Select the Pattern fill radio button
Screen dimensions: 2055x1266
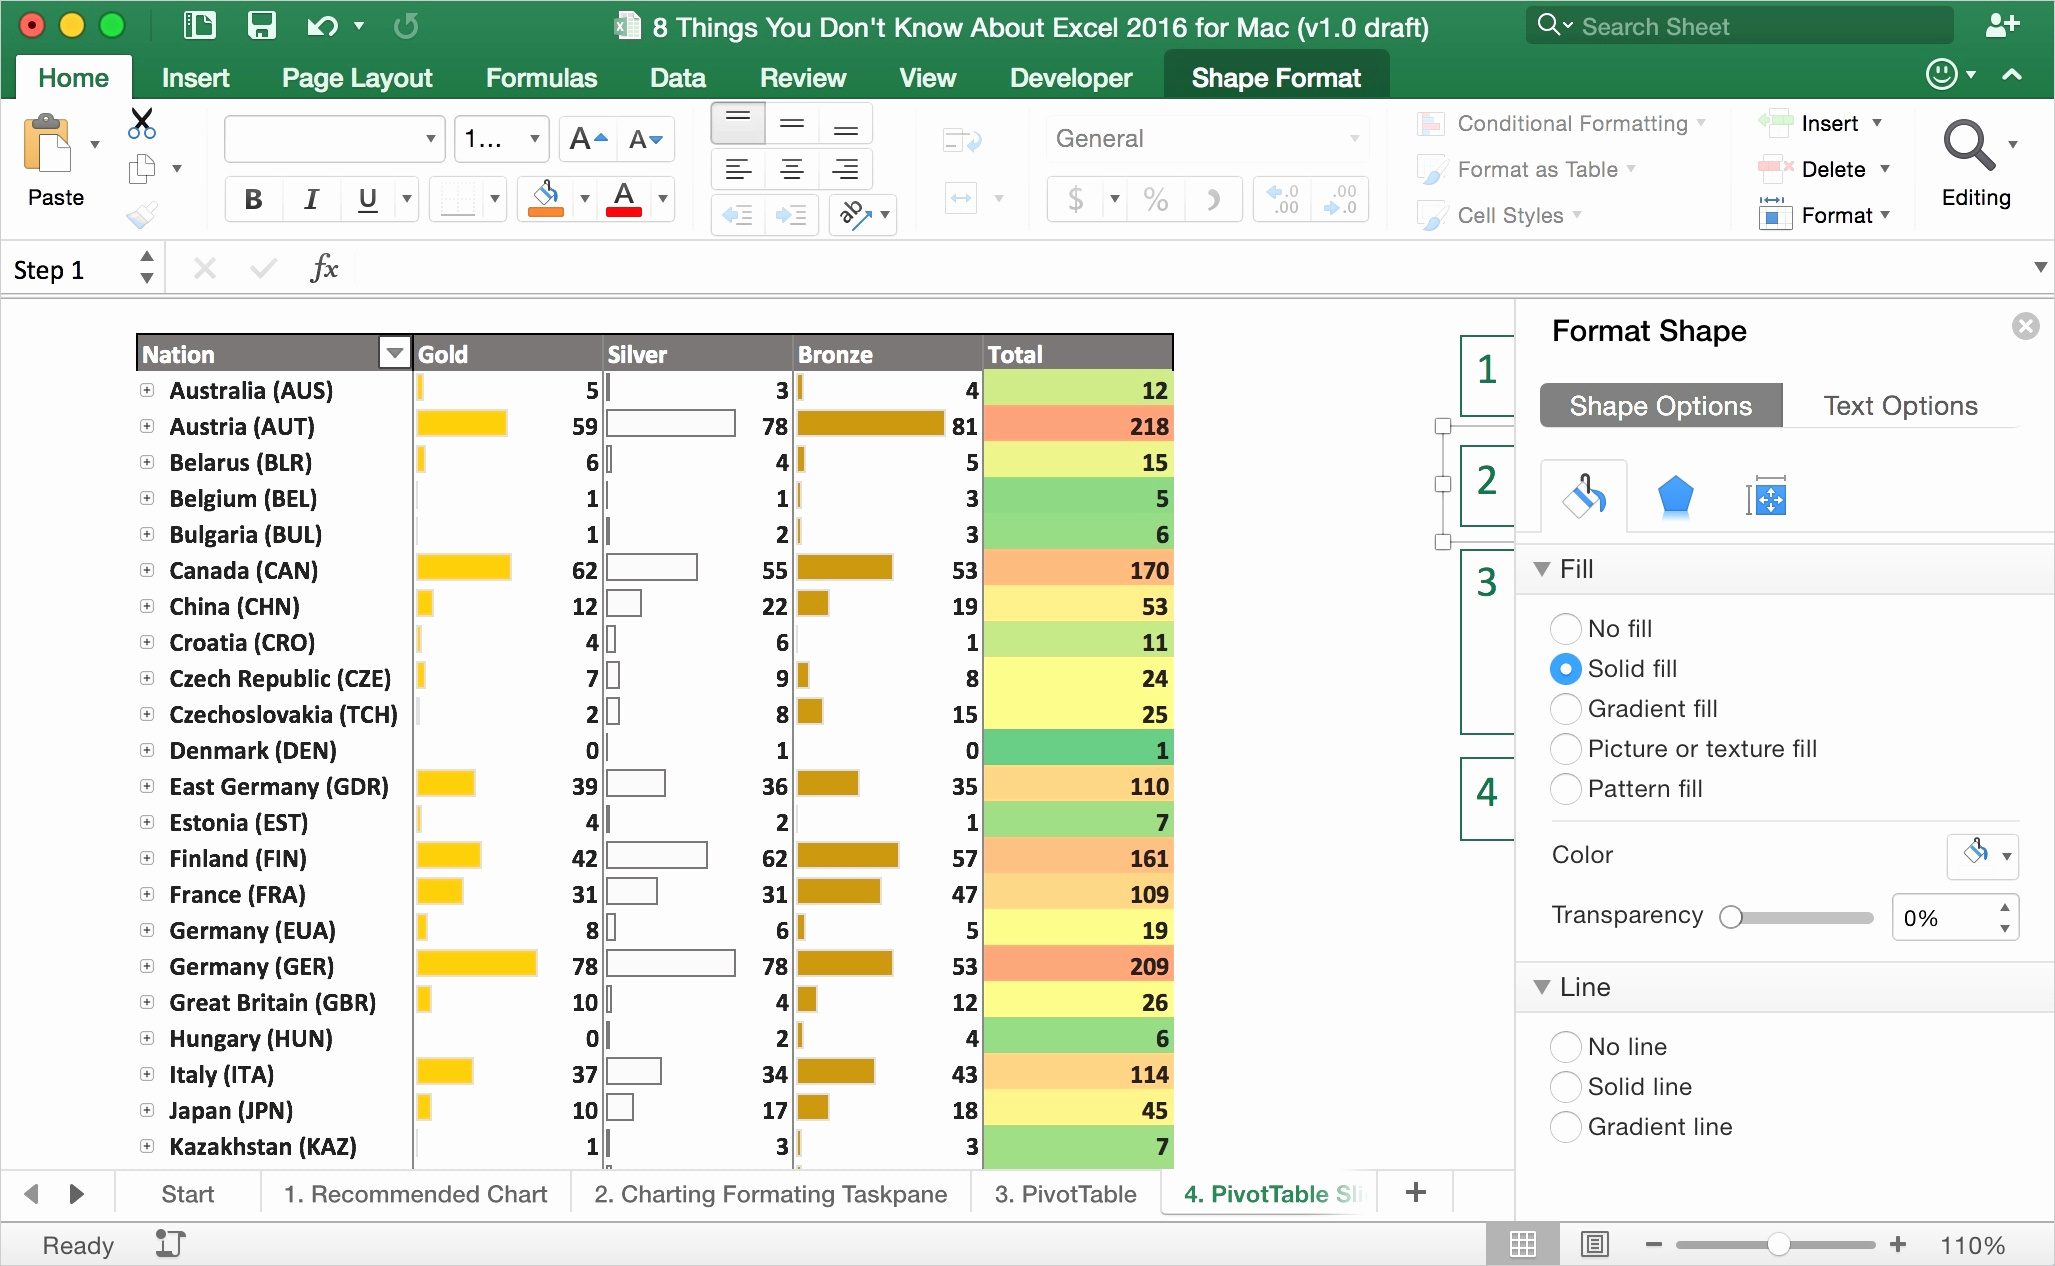tap(1565, 788)
